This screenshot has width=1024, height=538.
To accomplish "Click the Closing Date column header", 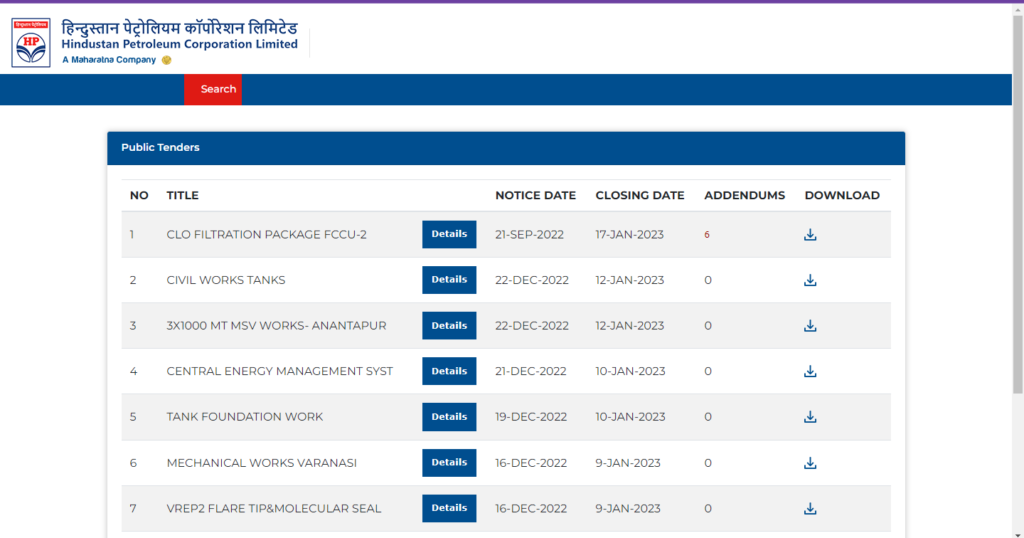I will tap(639, 195).
